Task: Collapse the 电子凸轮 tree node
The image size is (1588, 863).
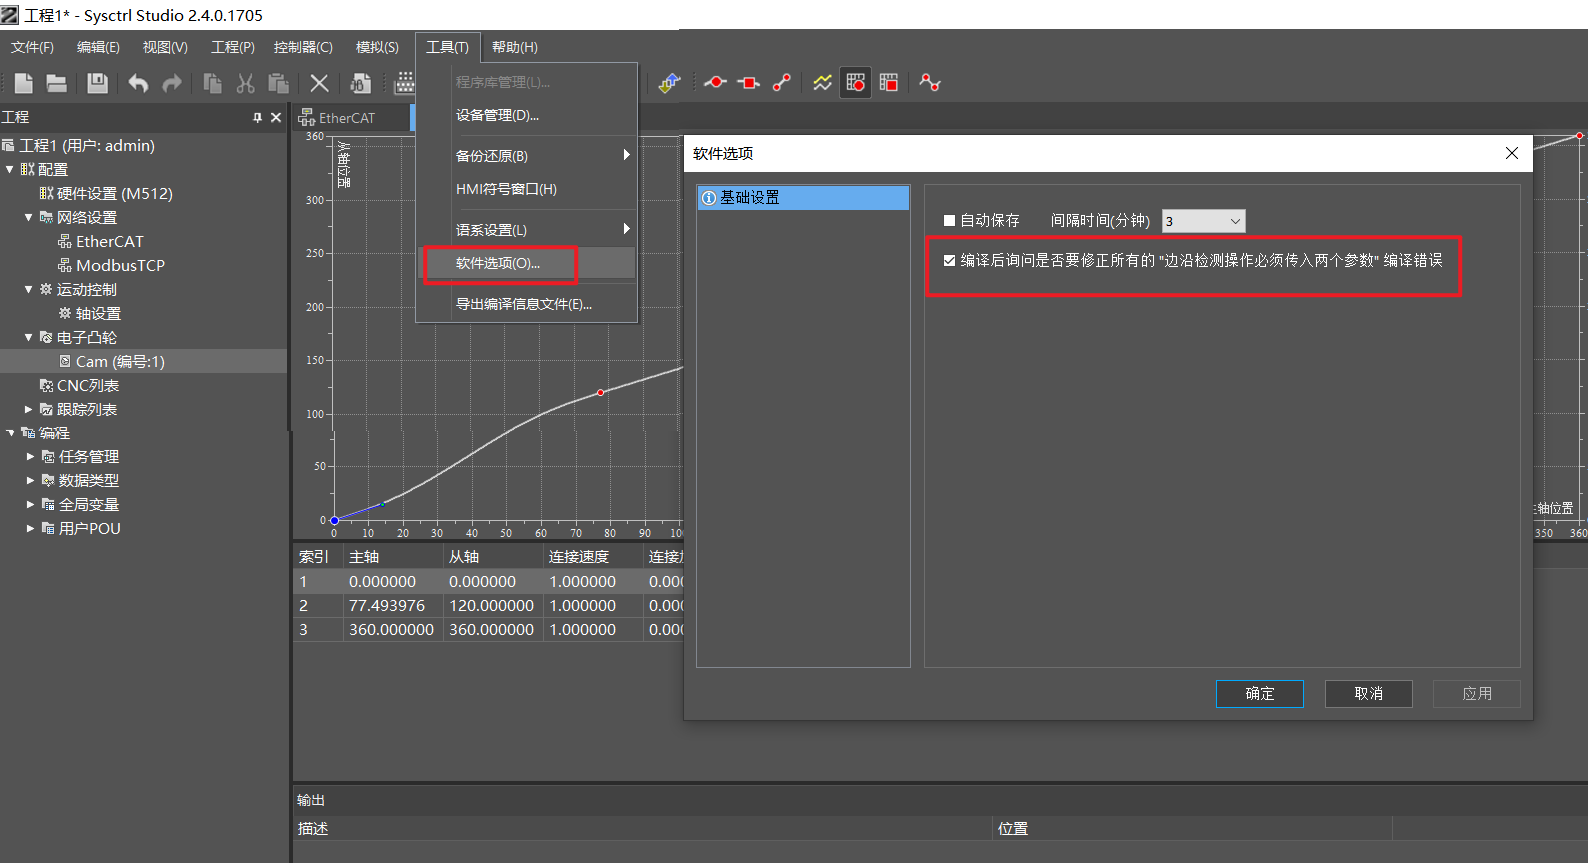Action: coord(29,338)
